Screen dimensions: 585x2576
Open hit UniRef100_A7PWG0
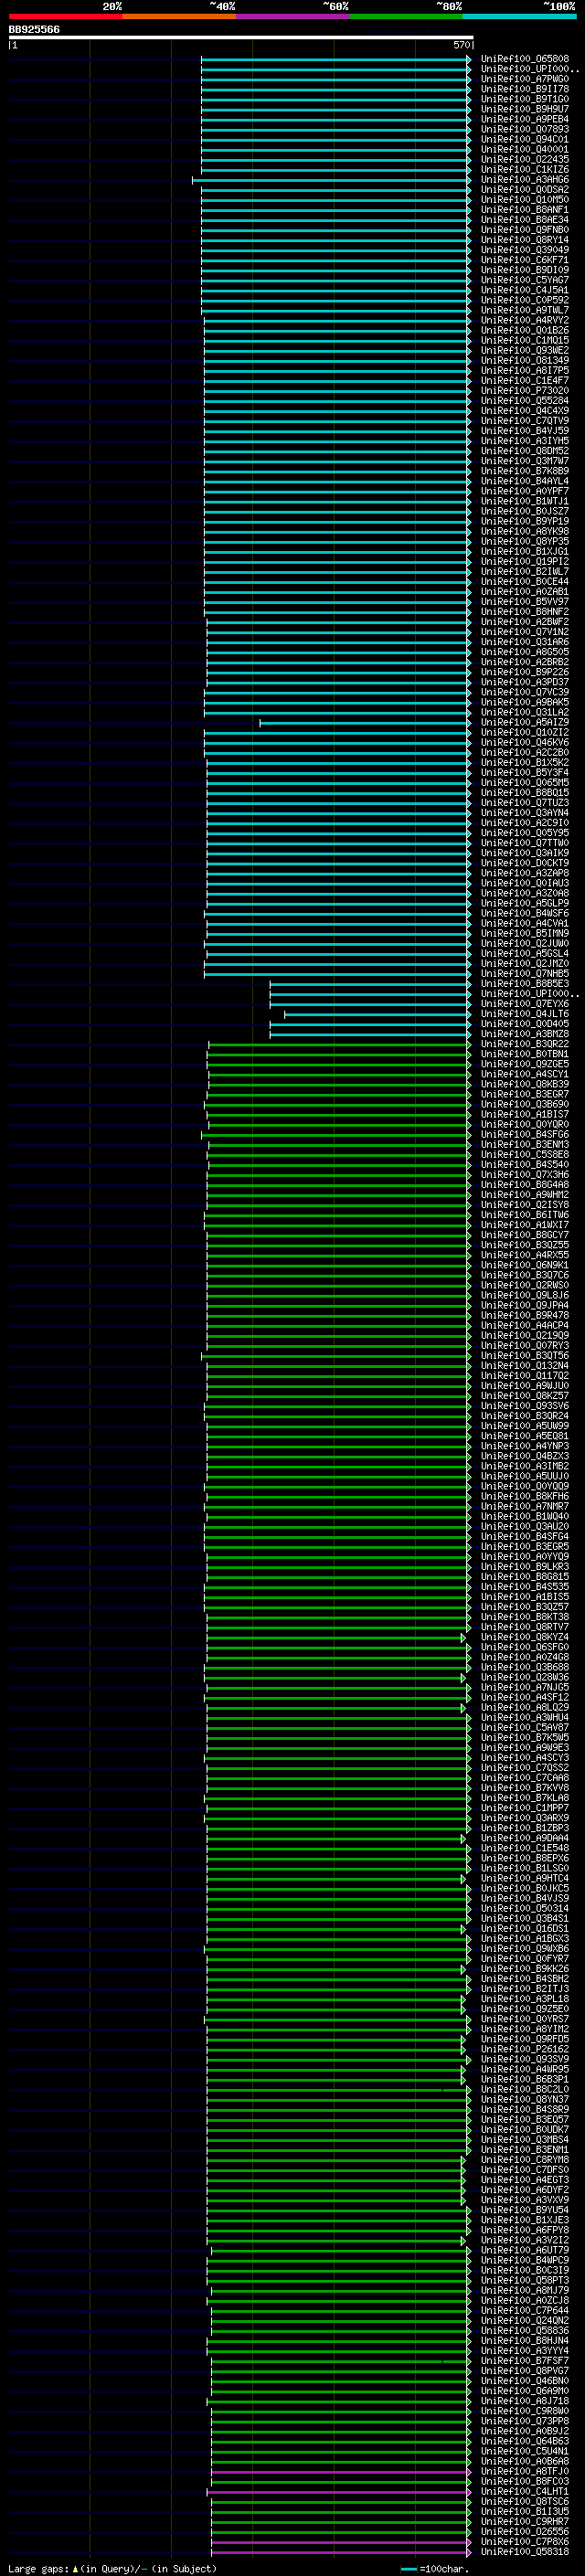[x=525, y=79]
